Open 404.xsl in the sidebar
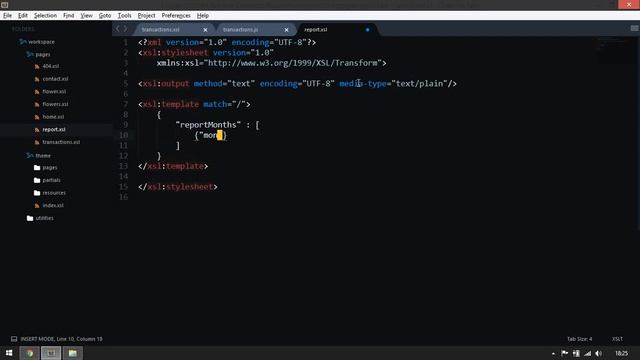 click(x=51, y=66)
